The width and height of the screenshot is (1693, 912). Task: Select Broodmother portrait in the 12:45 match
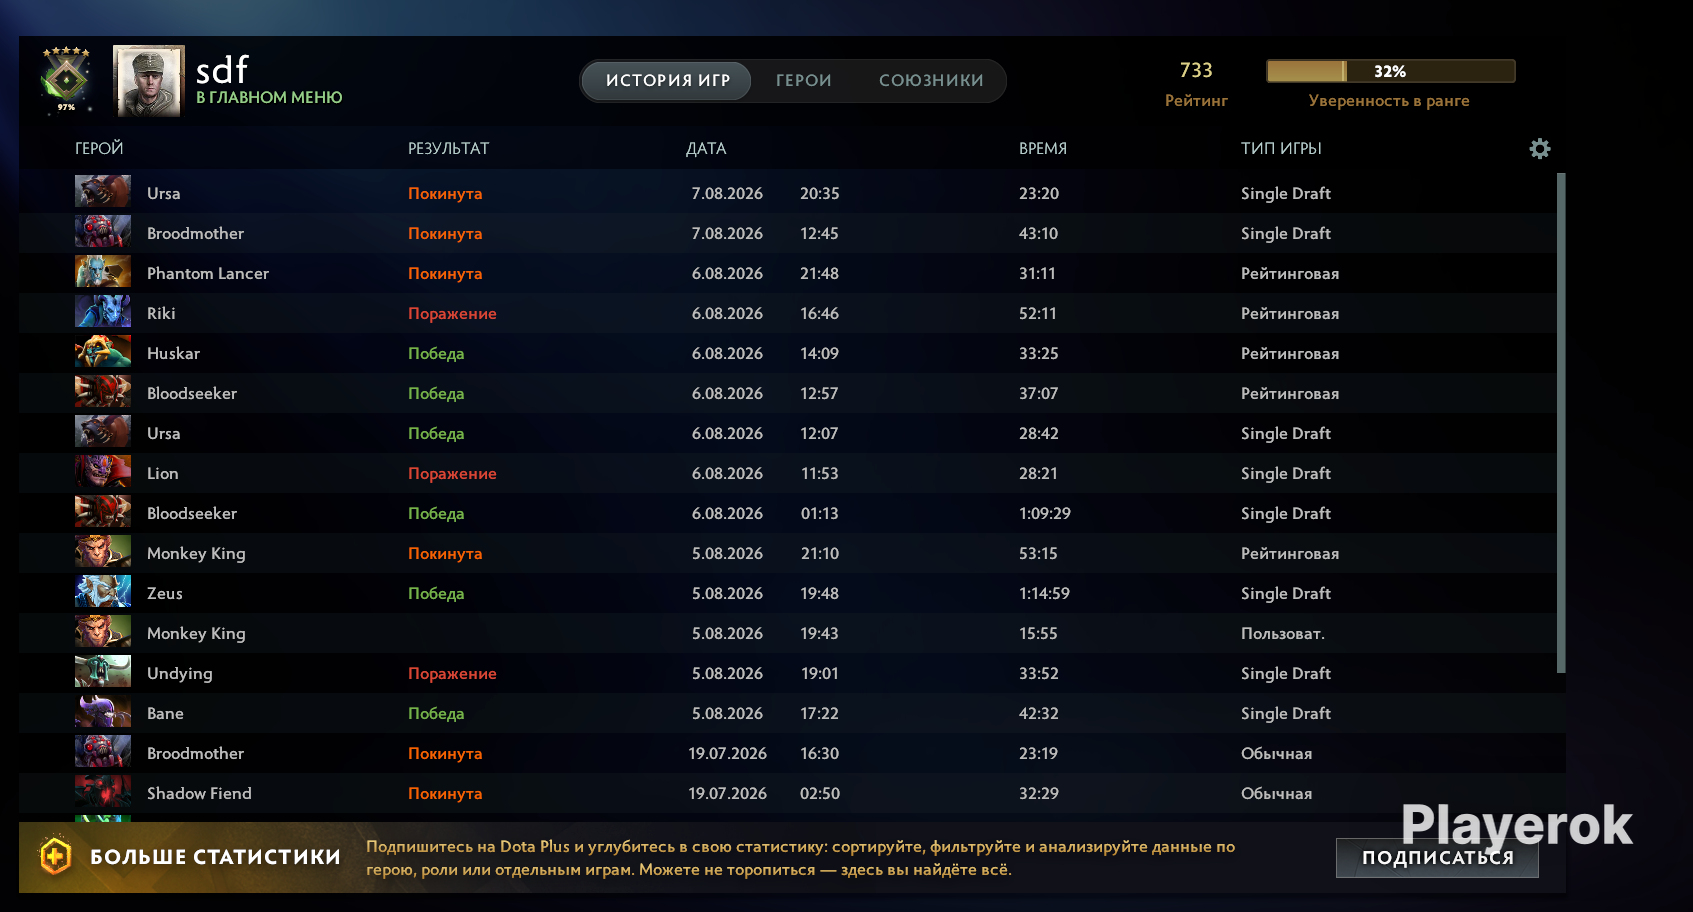[x=103, y=232]
